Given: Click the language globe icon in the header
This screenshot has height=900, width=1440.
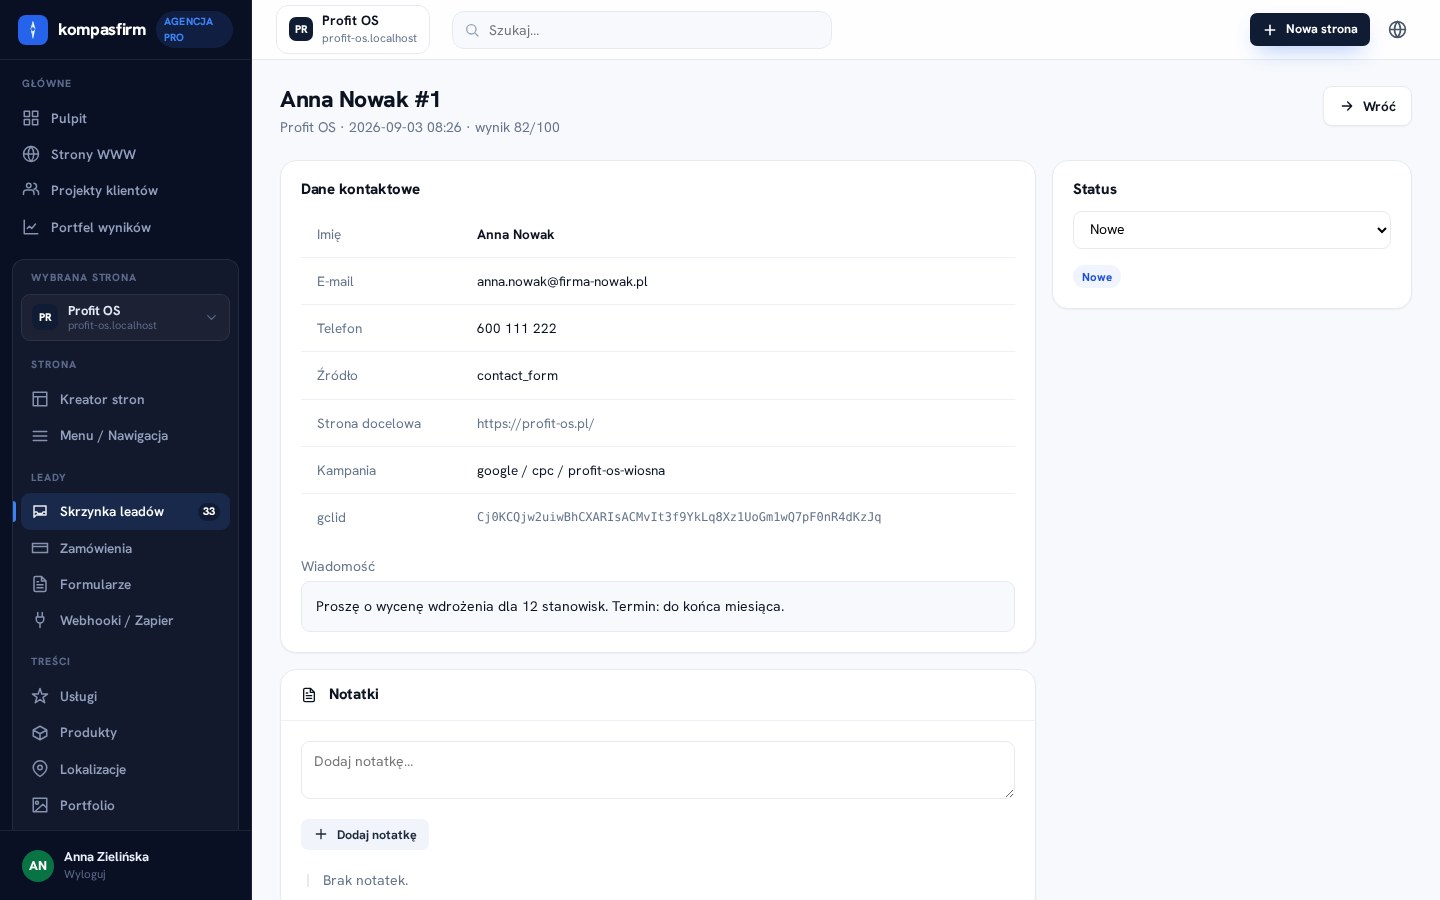Looking at the screenshot, I should (1398, 30).
